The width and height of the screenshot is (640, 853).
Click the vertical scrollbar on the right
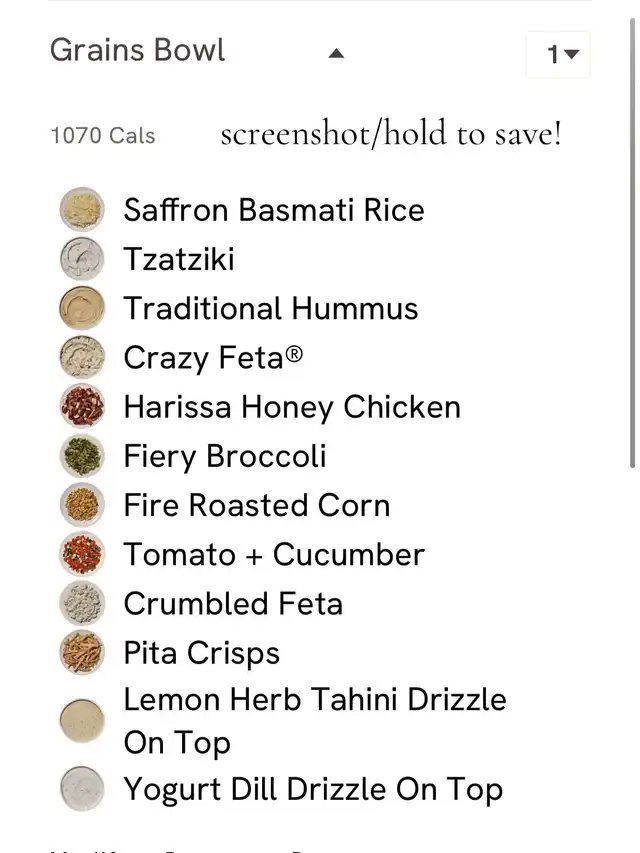coord(632,242)
